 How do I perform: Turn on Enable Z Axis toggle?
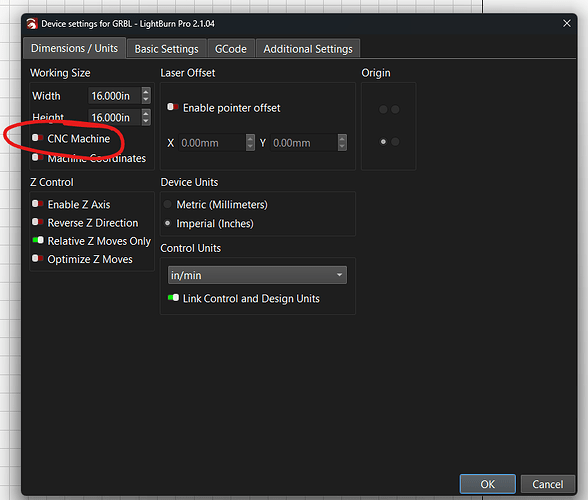(38, 204)
